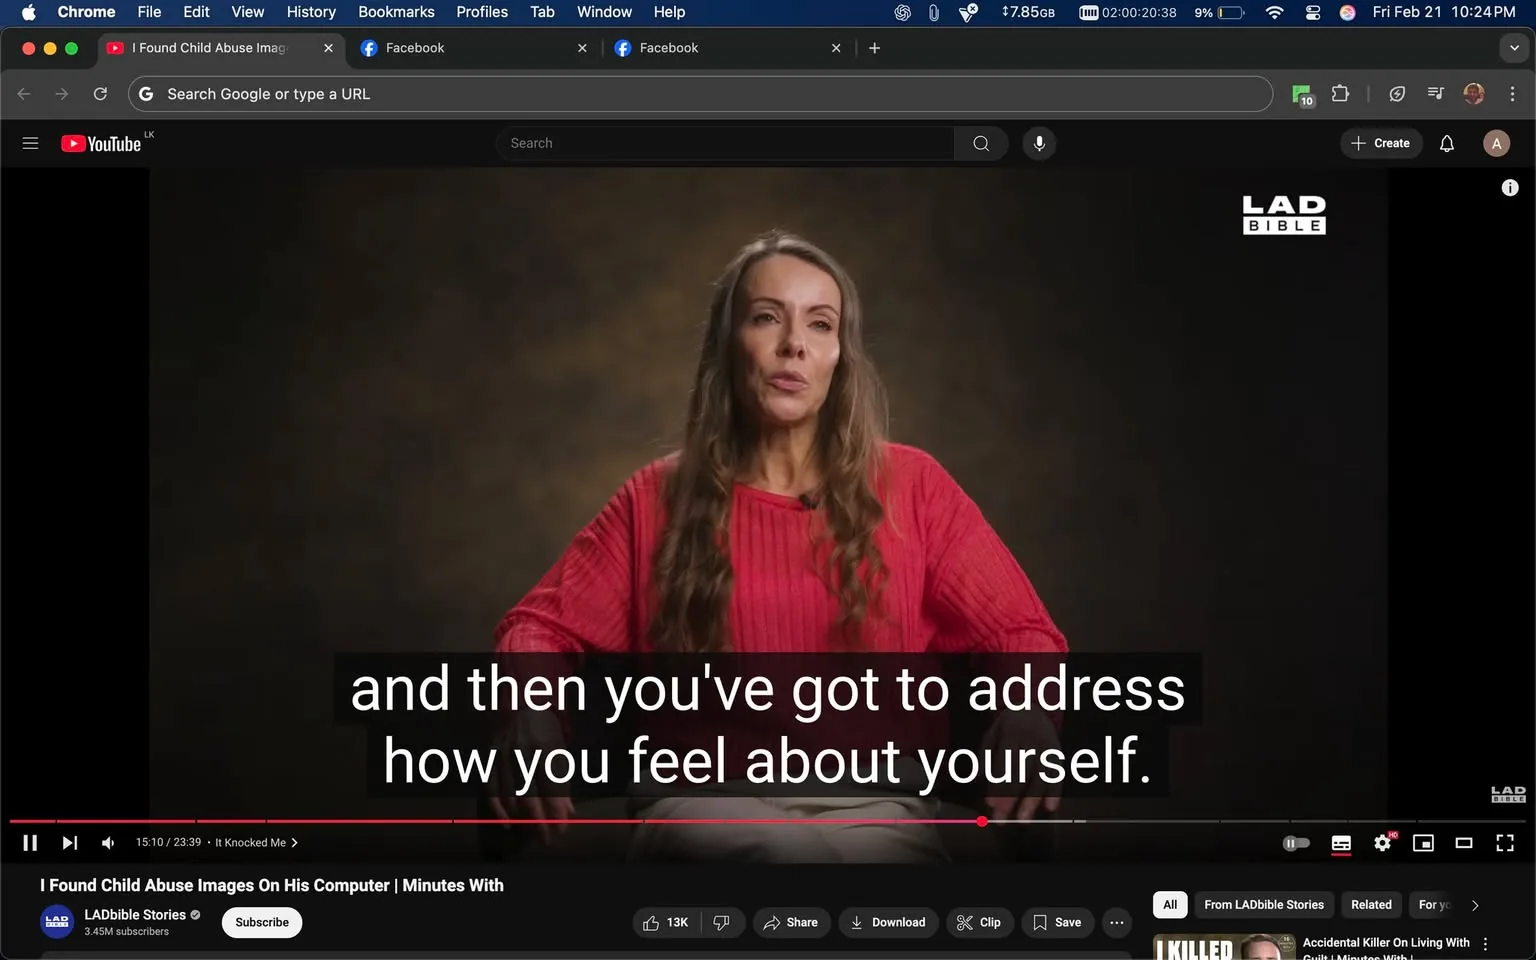Subscribe to LADbible Stories
Image resolution: width=1536 pixels, height=960 pixels.
coord(261,922)
